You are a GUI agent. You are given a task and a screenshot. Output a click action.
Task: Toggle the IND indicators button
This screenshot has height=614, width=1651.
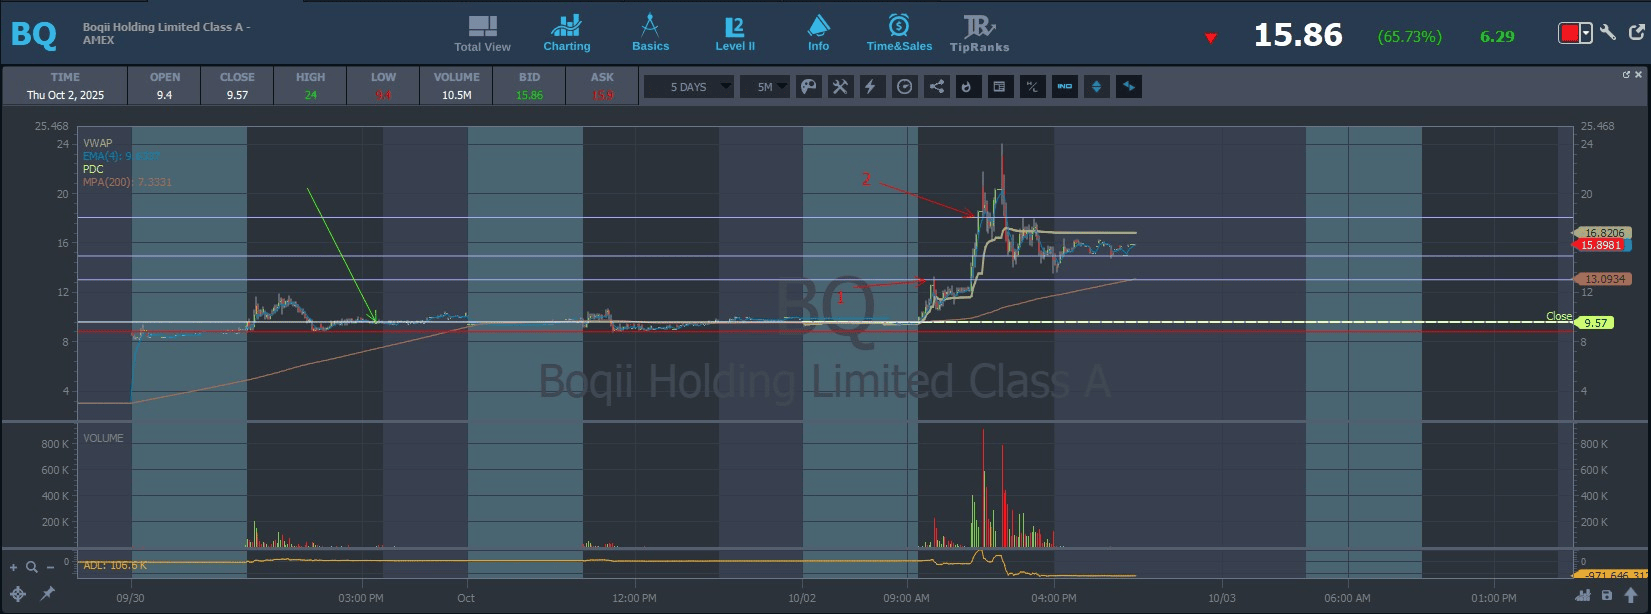(1064, 87)
